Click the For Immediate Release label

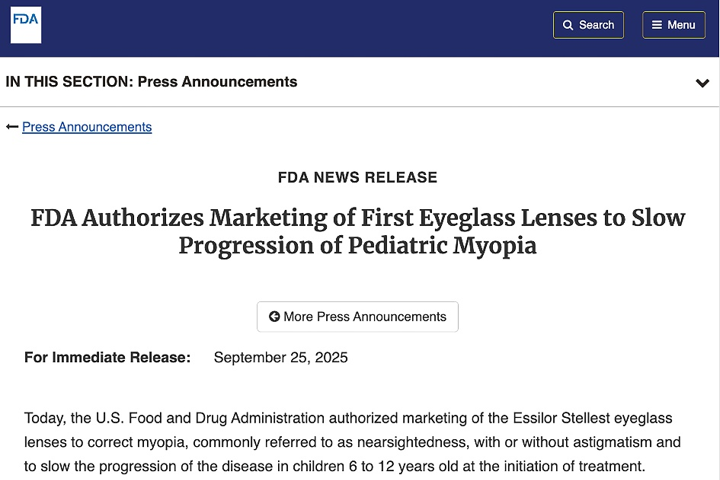[x=107, y=357]
